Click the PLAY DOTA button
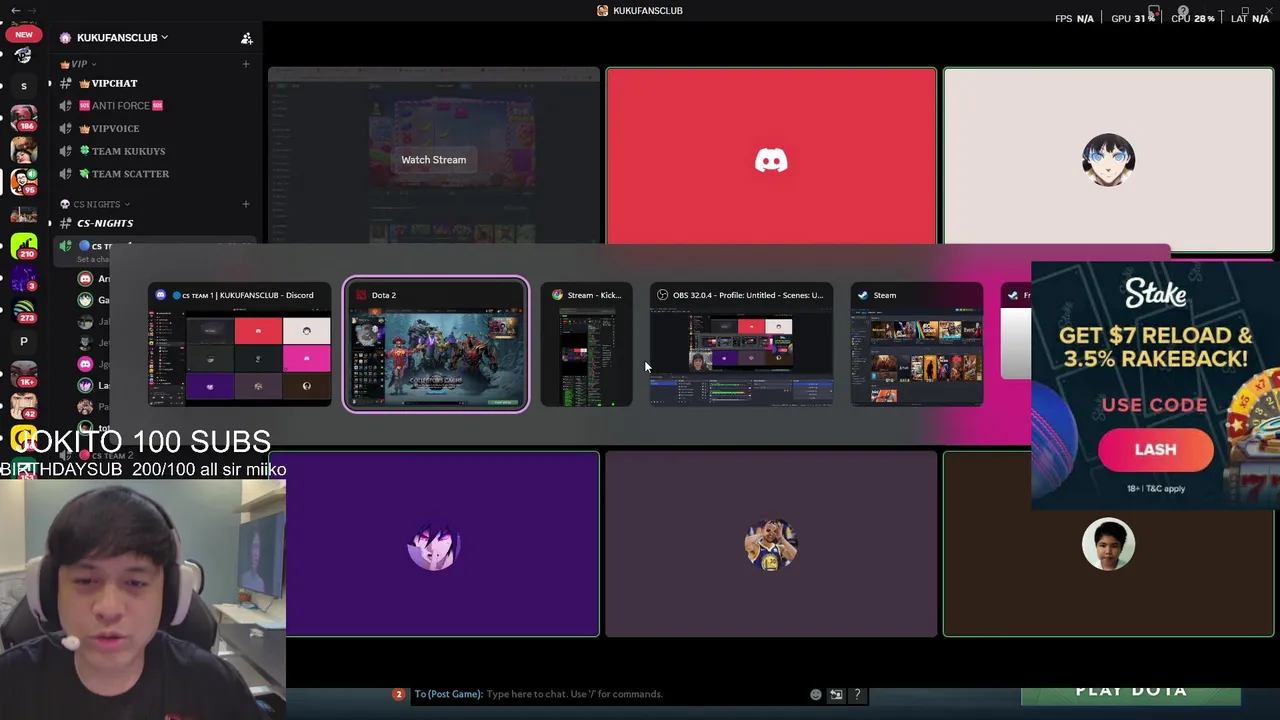The image size is (1280, 720). point(1131,693)
